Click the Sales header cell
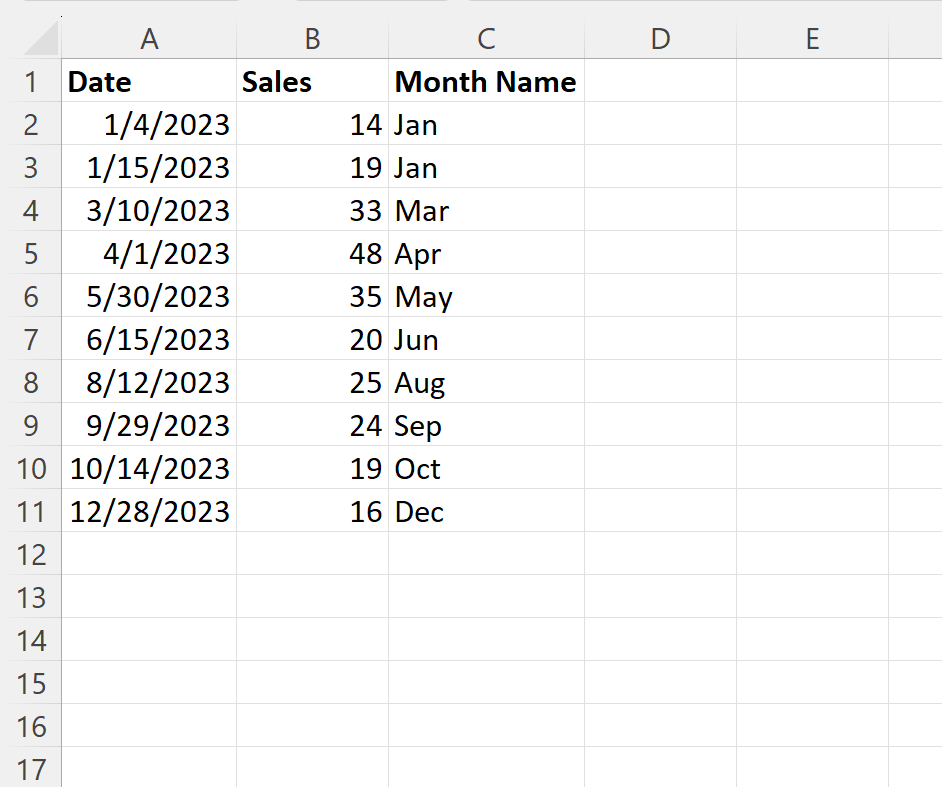Image resolution: width=942 pixels, height=787 pixels. coord(311,82)
